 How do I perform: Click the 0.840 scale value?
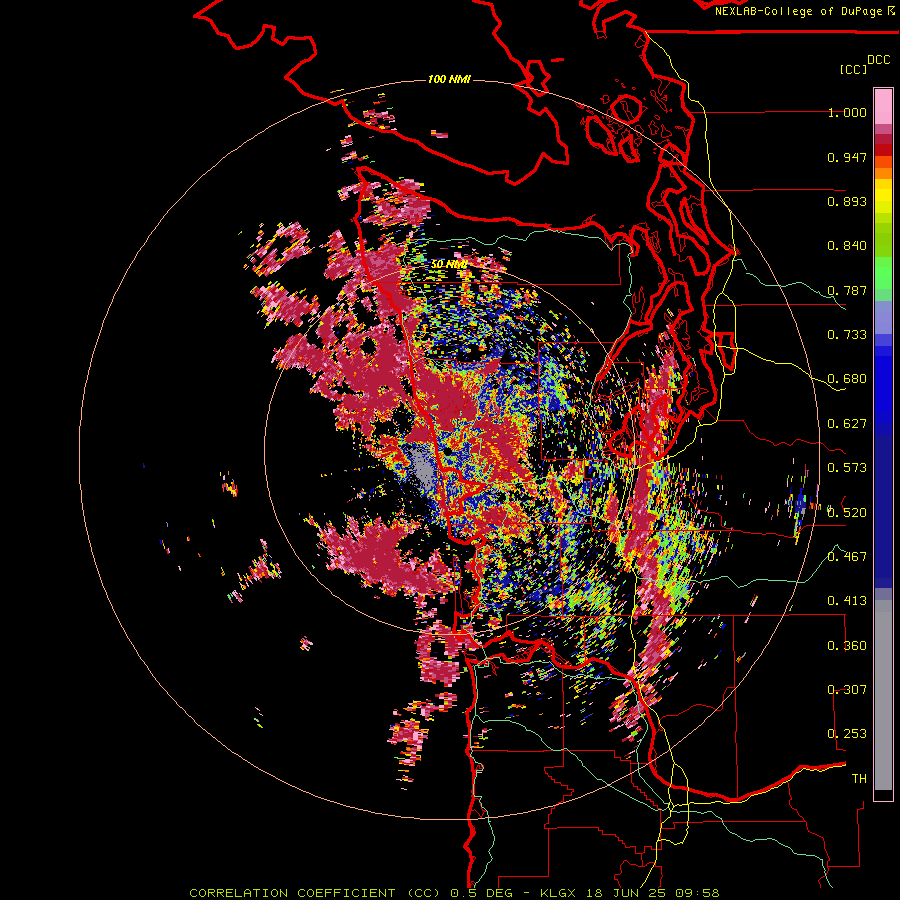(847, 246)
